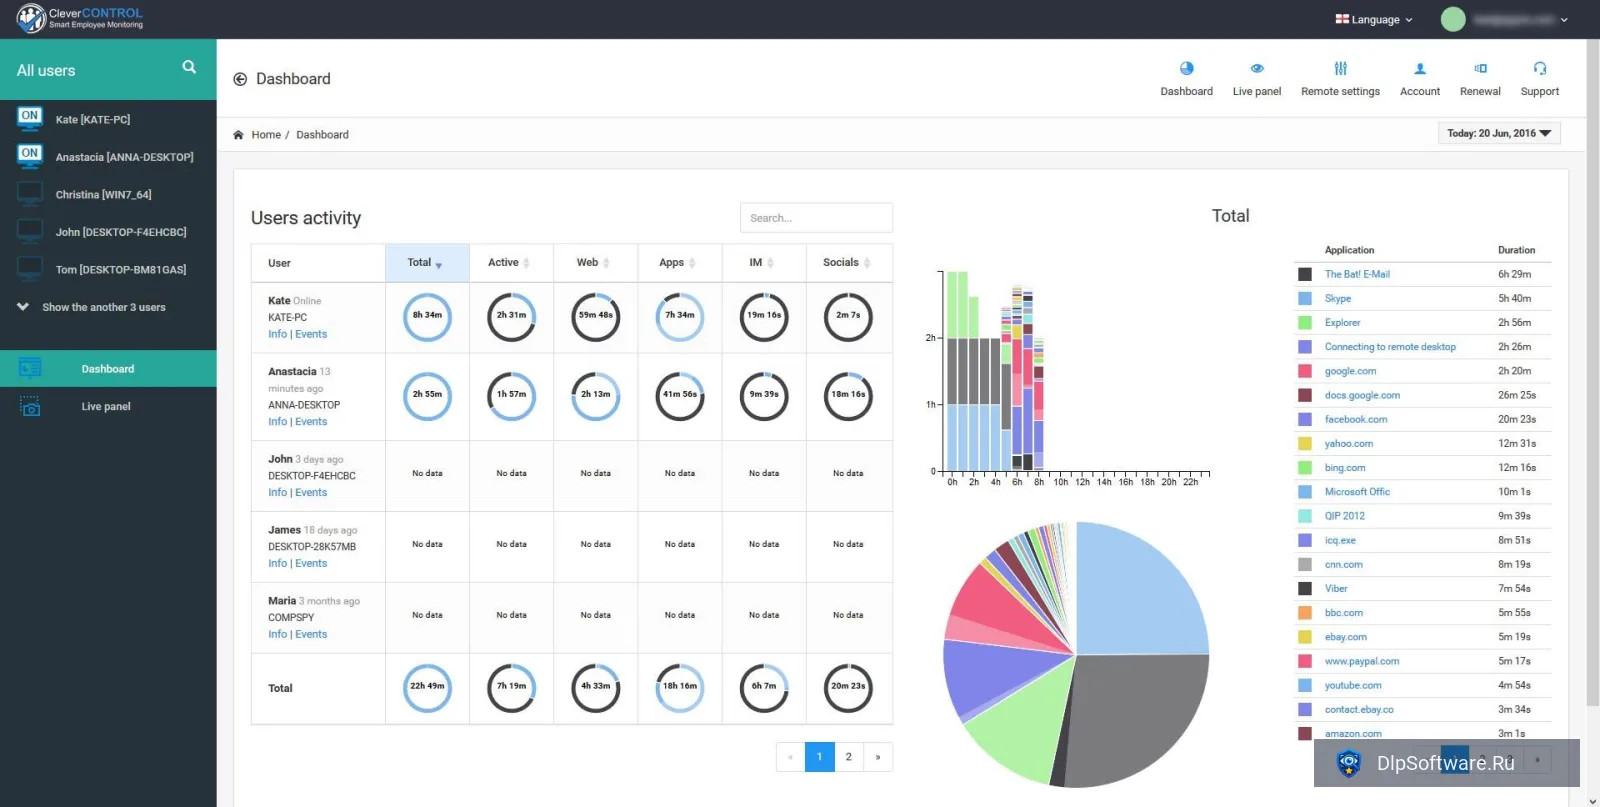Sort table by Socials column
Image resolution: width=1600 pixels, height=807 pixels.
click(848, 263)
